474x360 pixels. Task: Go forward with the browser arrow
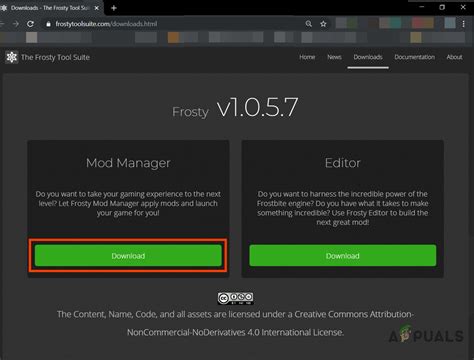16,24
